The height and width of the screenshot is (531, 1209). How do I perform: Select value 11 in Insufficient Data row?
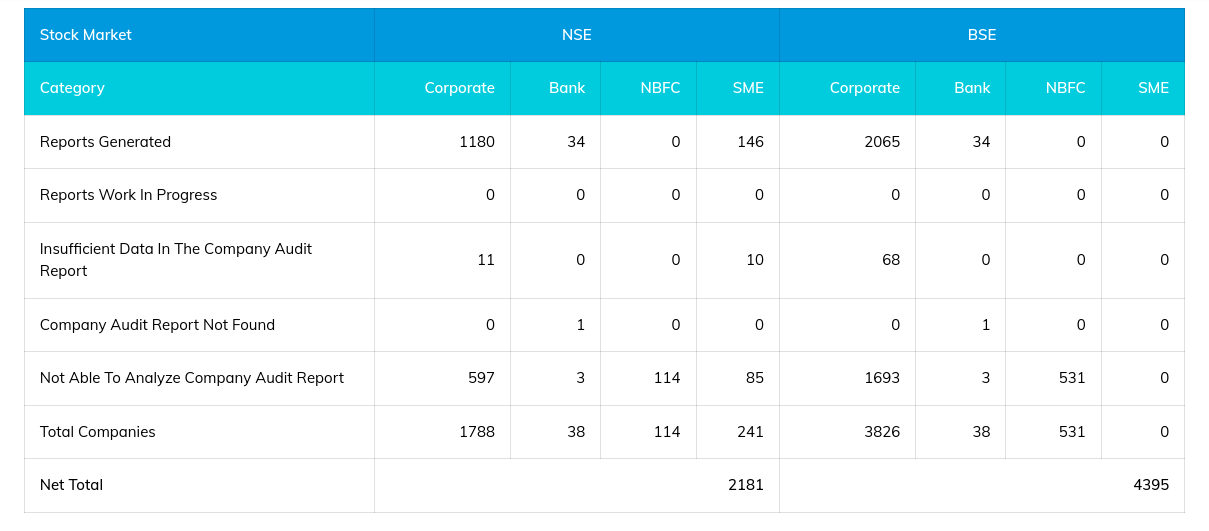pyautogui.click(x=486, y=260)
